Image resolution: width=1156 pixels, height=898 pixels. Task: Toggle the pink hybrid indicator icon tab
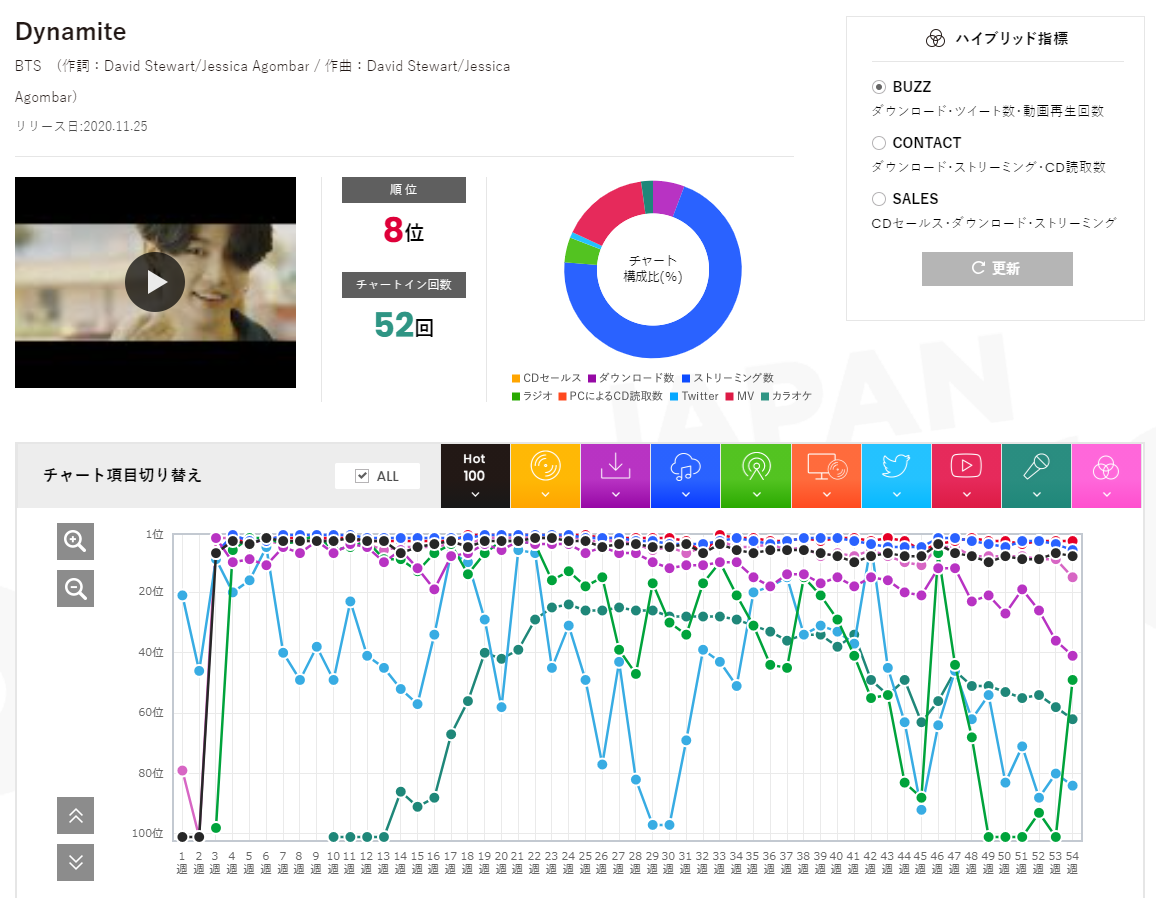click(1107, 476)
